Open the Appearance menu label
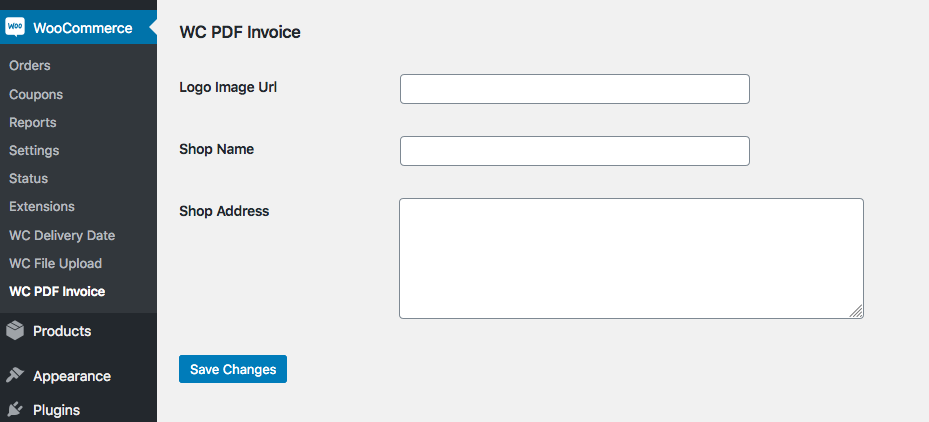This screenshot has height=422, width=929. click(x=72, y=376)
